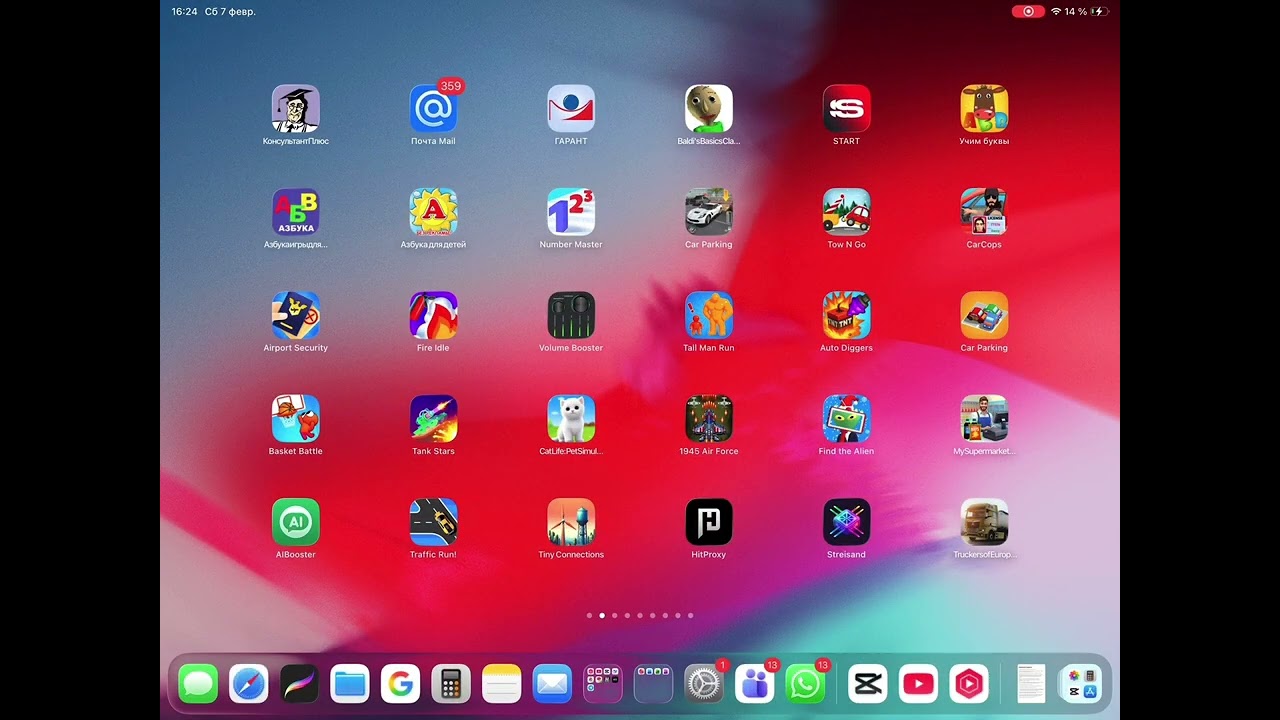Open the My Supermarket game
Screen dimensions: 1280x720
984,418
